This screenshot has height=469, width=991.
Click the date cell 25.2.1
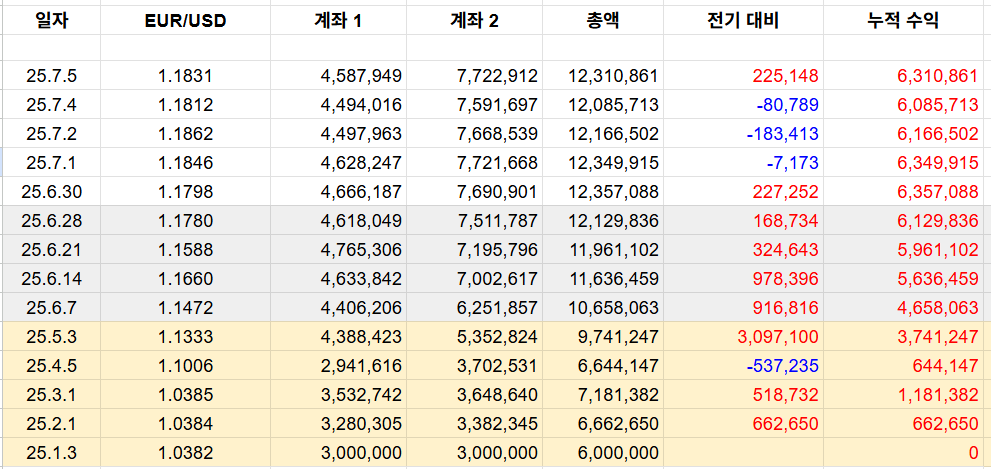pyautogui.click(x=51, y=423)
